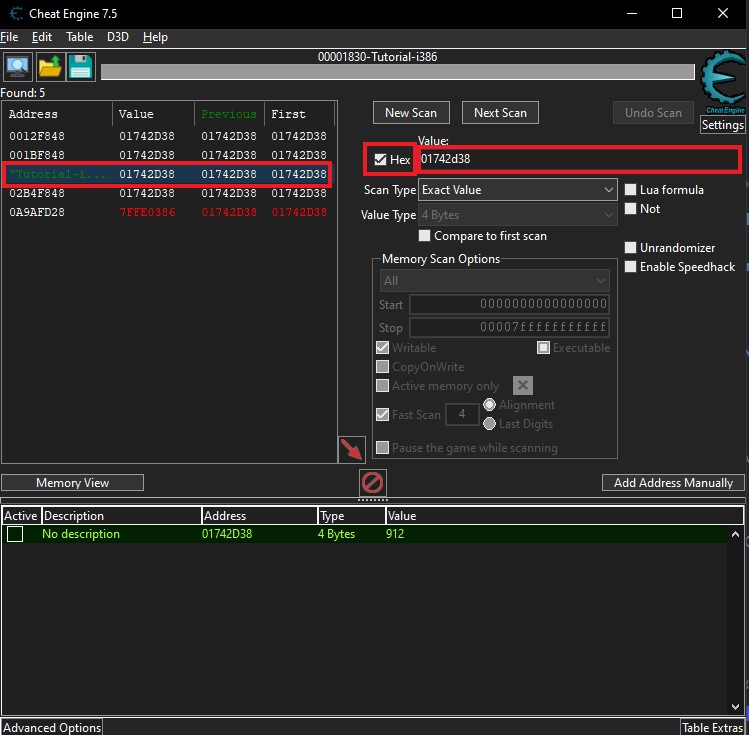This screenshot has width=749, height=735.
Task: Uncheck the Hex checkbox
Action: pyautogui.click(x=380, y=160)
